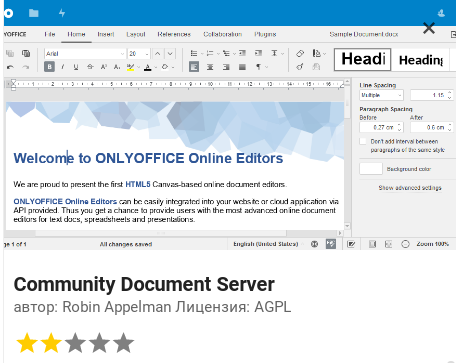Image resolution: width=456 pixels, height=363 pixels.
Task: Expand the bullets list dropdown arrow
Action: click(202, 54)
